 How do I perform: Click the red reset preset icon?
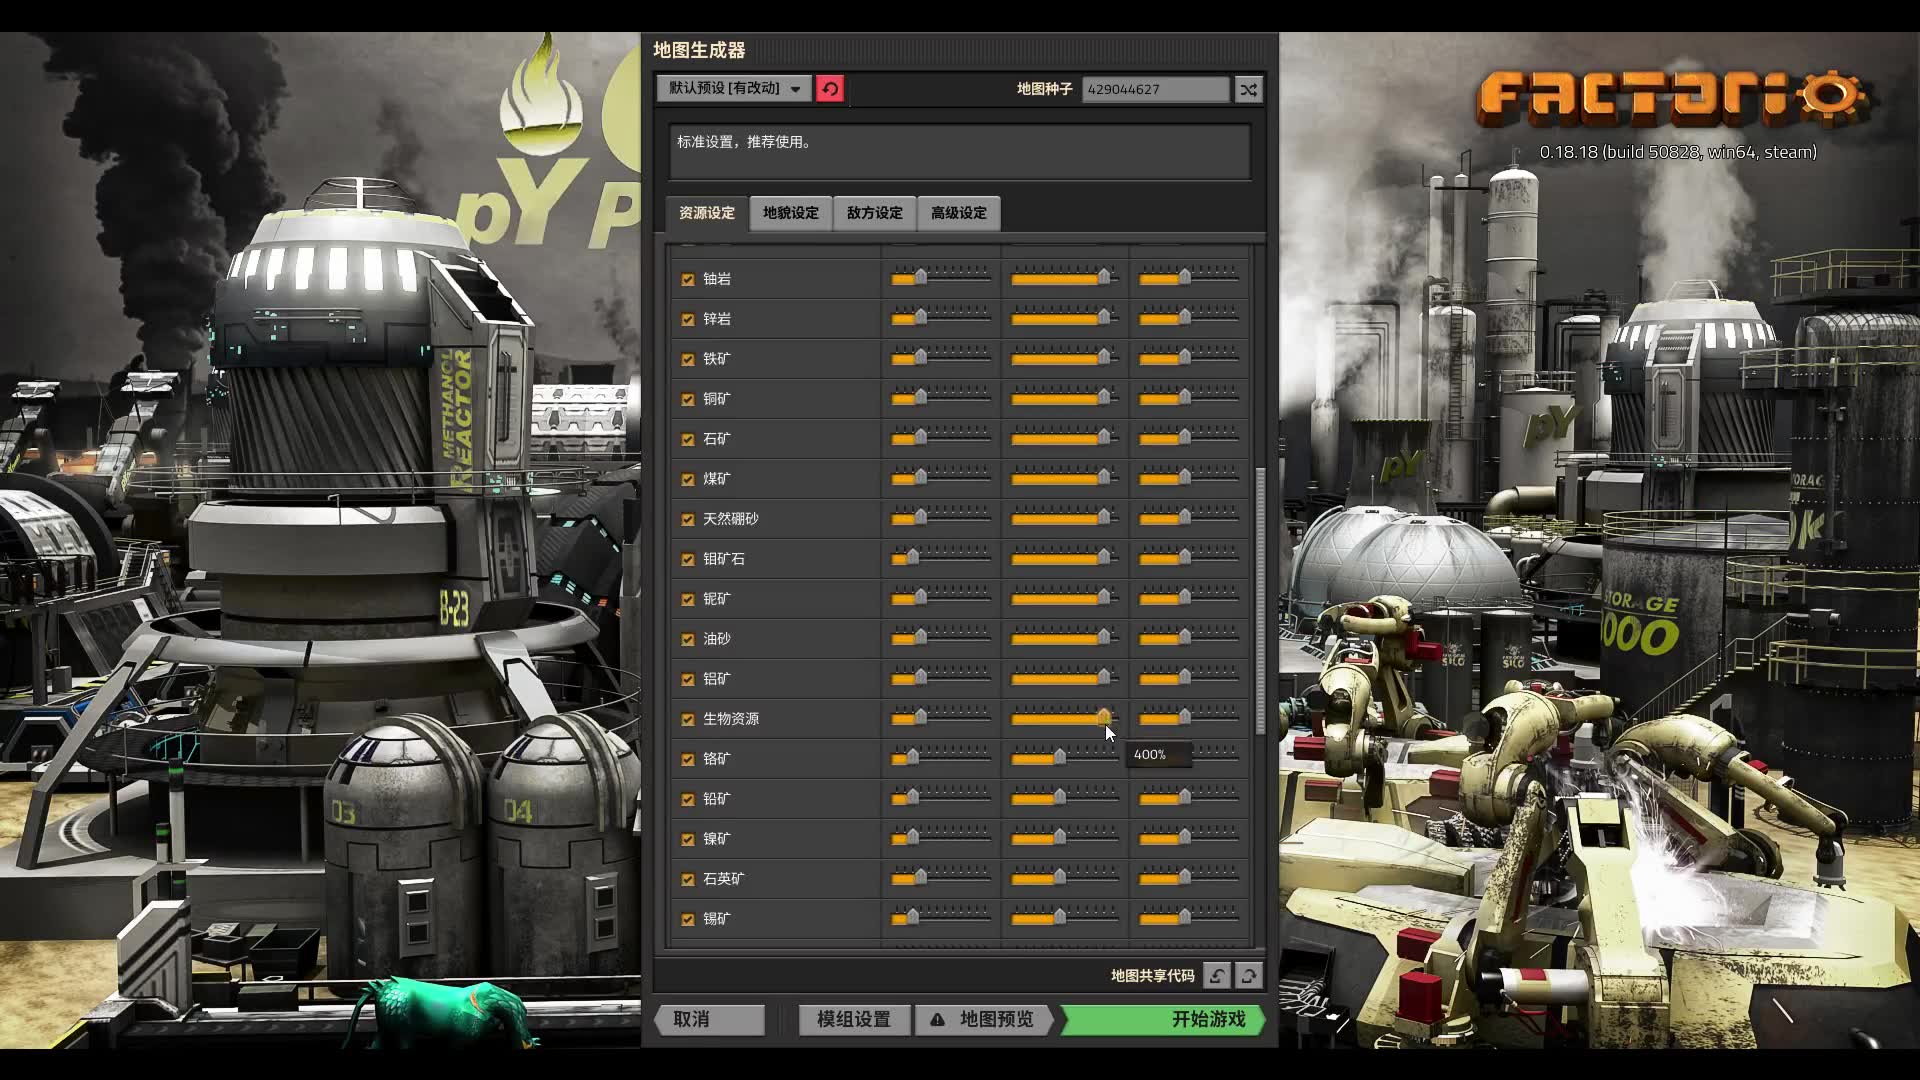click(x=829, y=89)
